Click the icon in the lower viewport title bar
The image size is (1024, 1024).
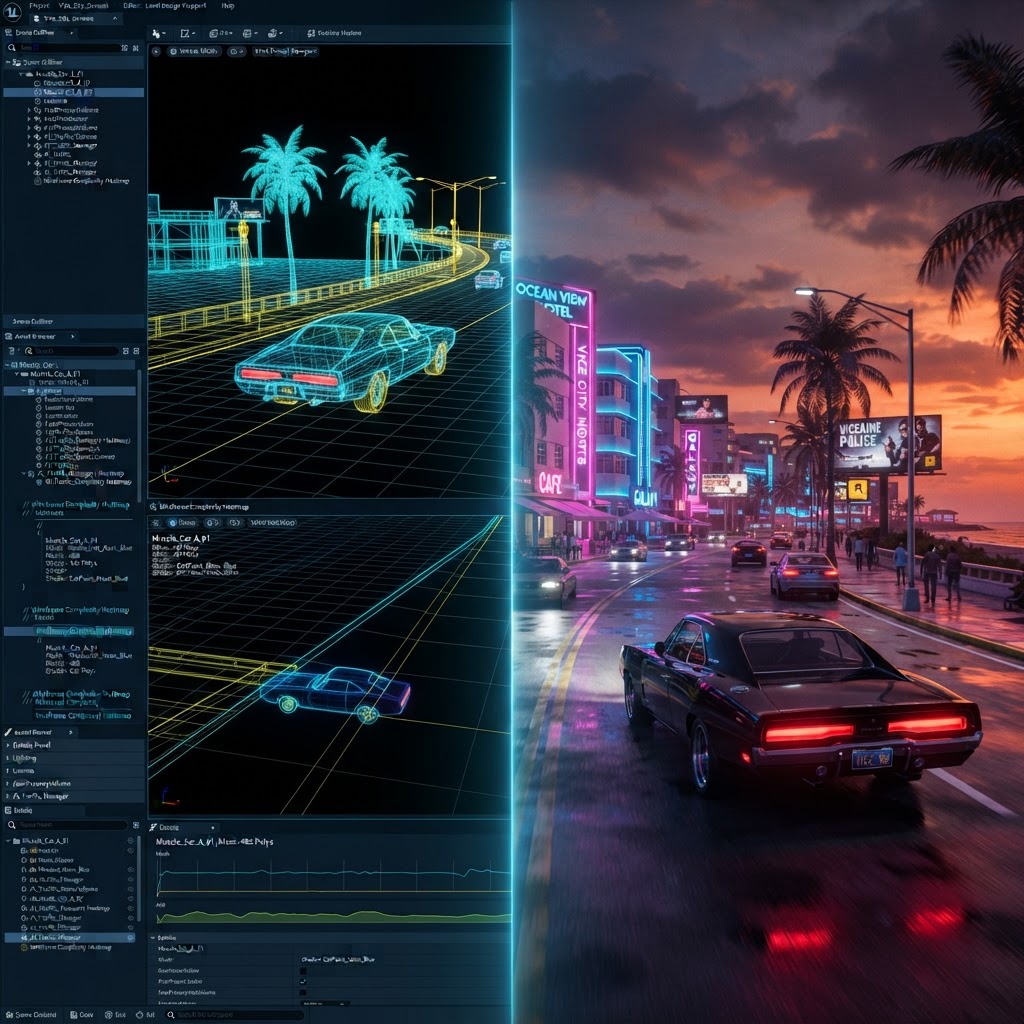tap(153, 507)
